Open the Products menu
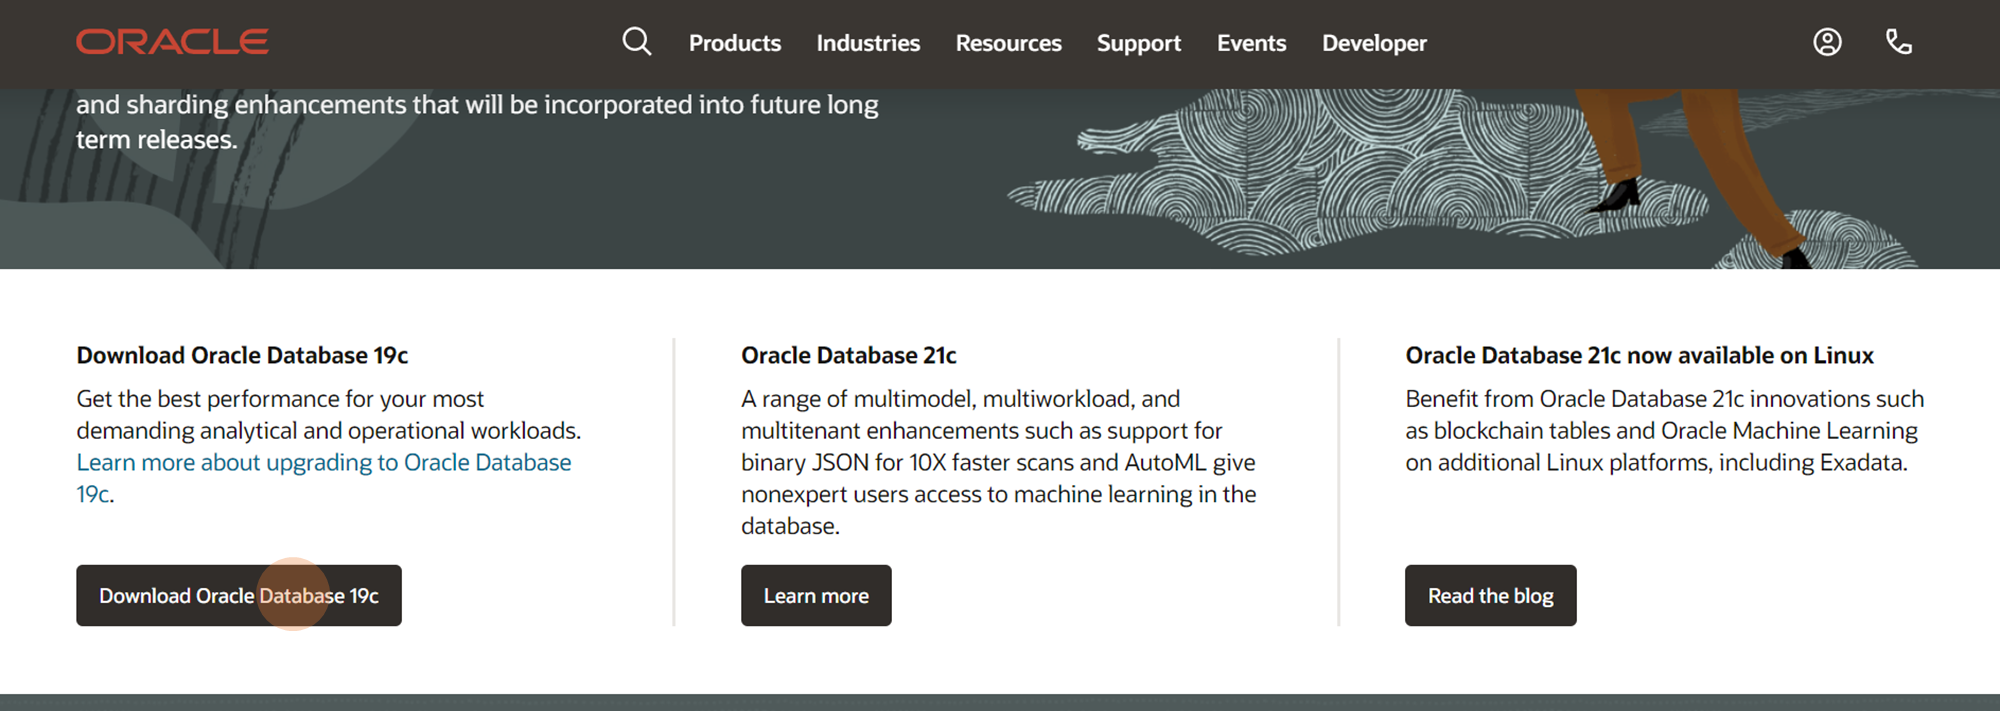 pyautogui.click(x=735, y=43)
